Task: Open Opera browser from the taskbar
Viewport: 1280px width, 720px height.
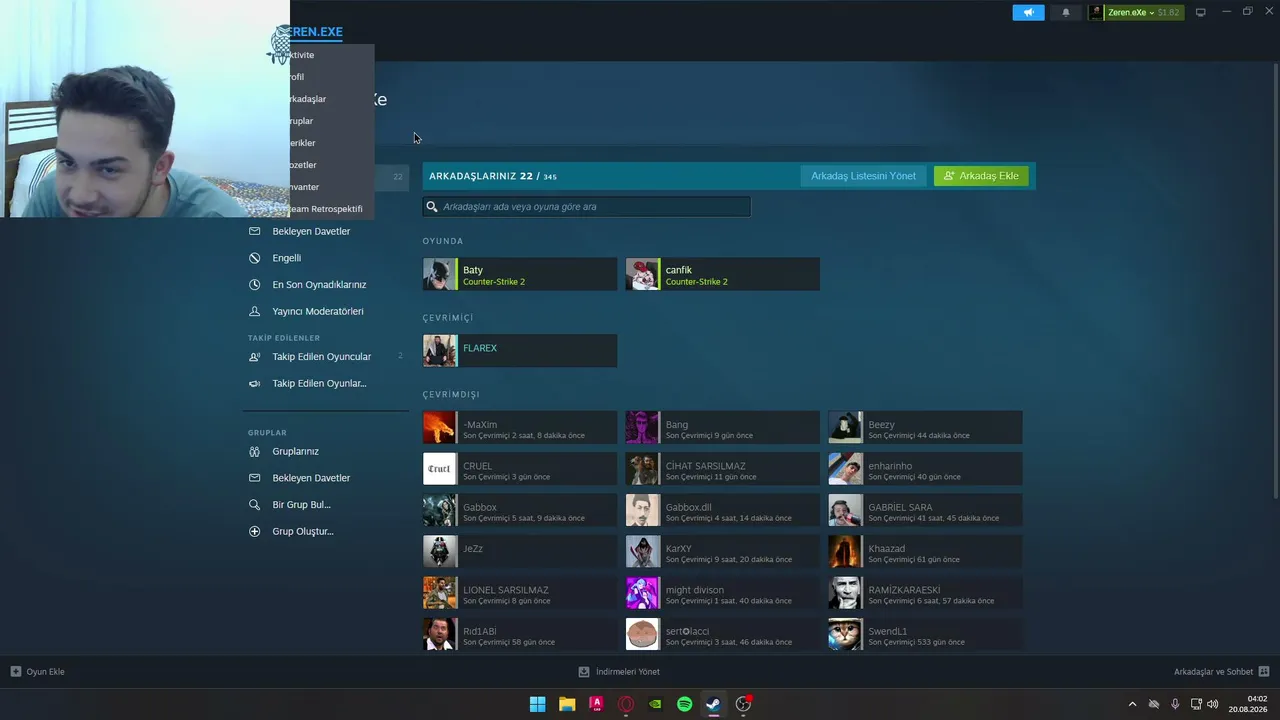Action: [x=626, y=704]
